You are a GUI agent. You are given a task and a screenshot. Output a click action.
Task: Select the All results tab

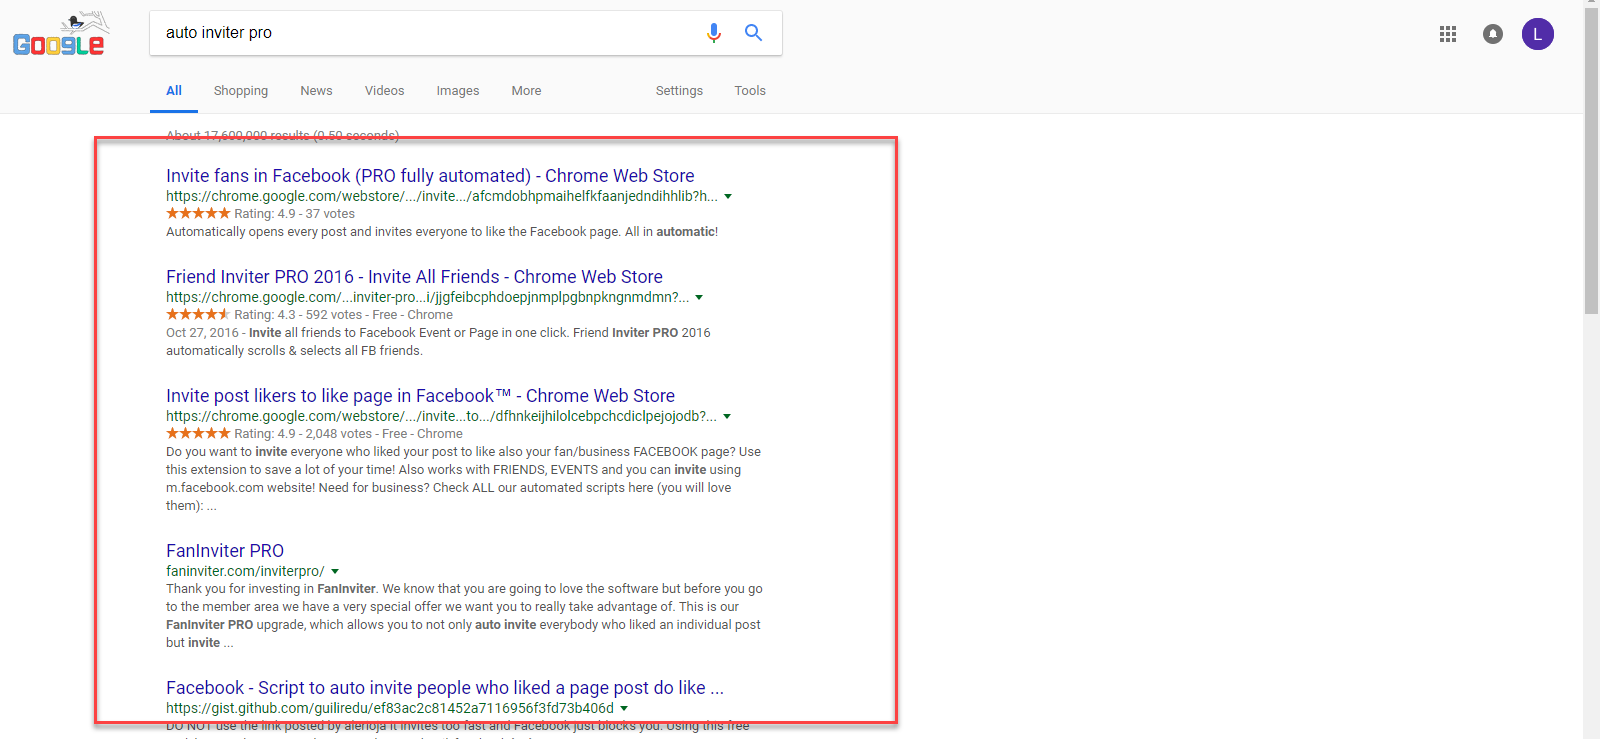[x=174, y=91]
